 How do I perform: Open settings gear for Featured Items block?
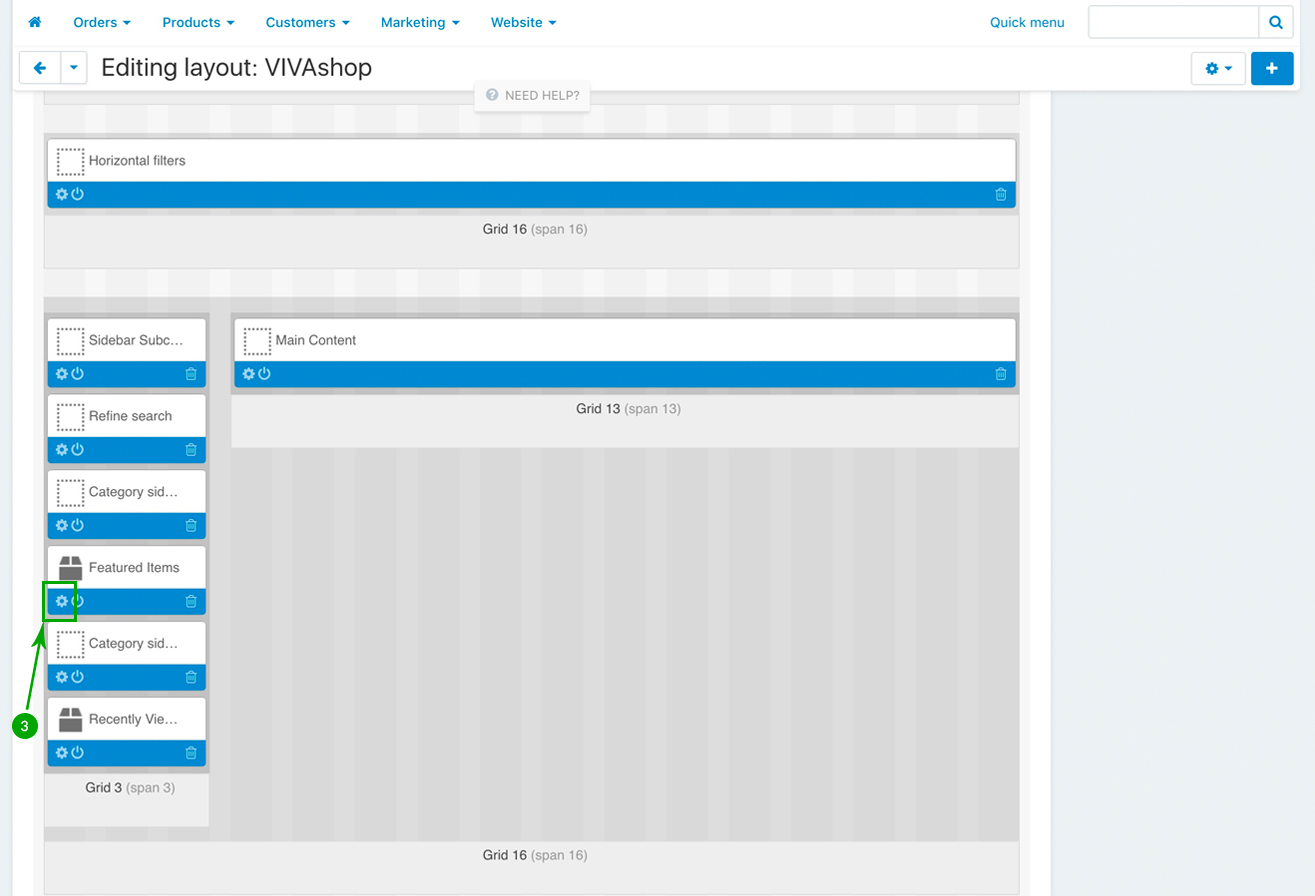pos(61,601)
